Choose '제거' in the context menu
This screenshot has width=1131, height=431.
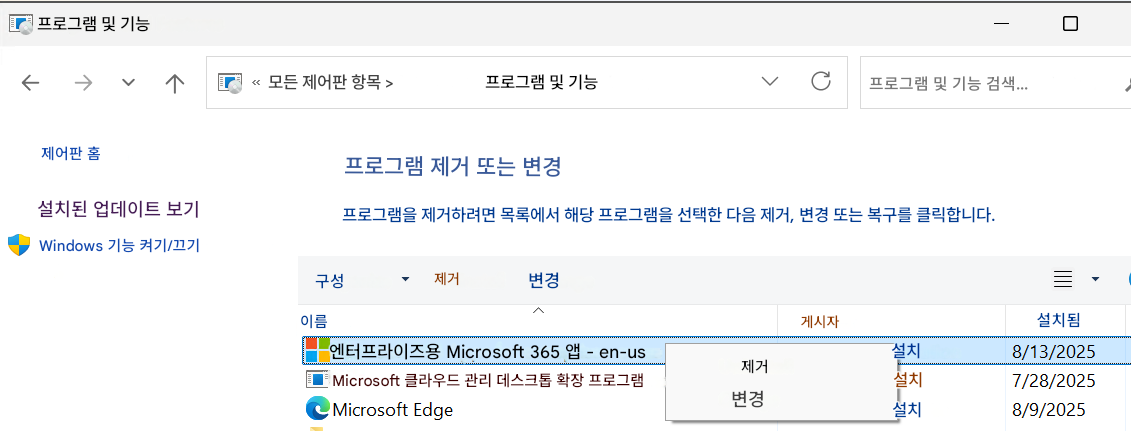click(x=754, y=366)
